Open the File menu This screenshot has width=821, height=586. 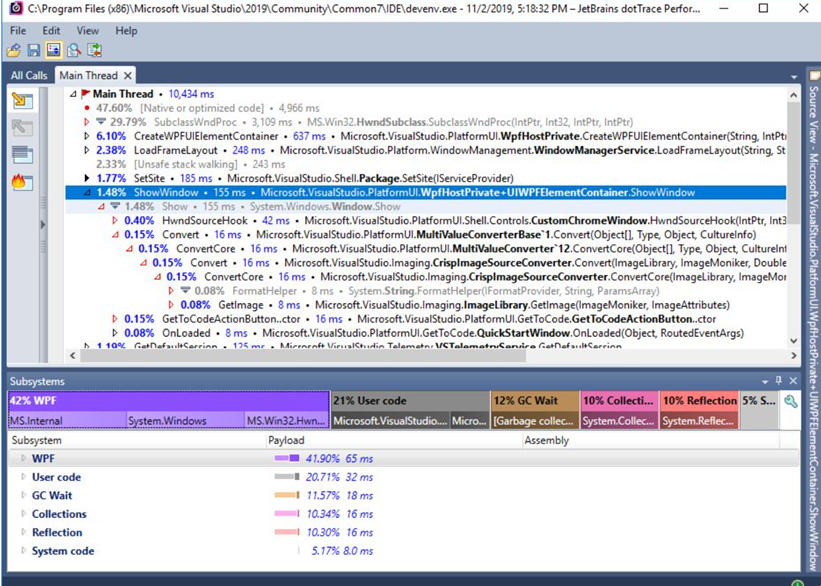[18, 30]
